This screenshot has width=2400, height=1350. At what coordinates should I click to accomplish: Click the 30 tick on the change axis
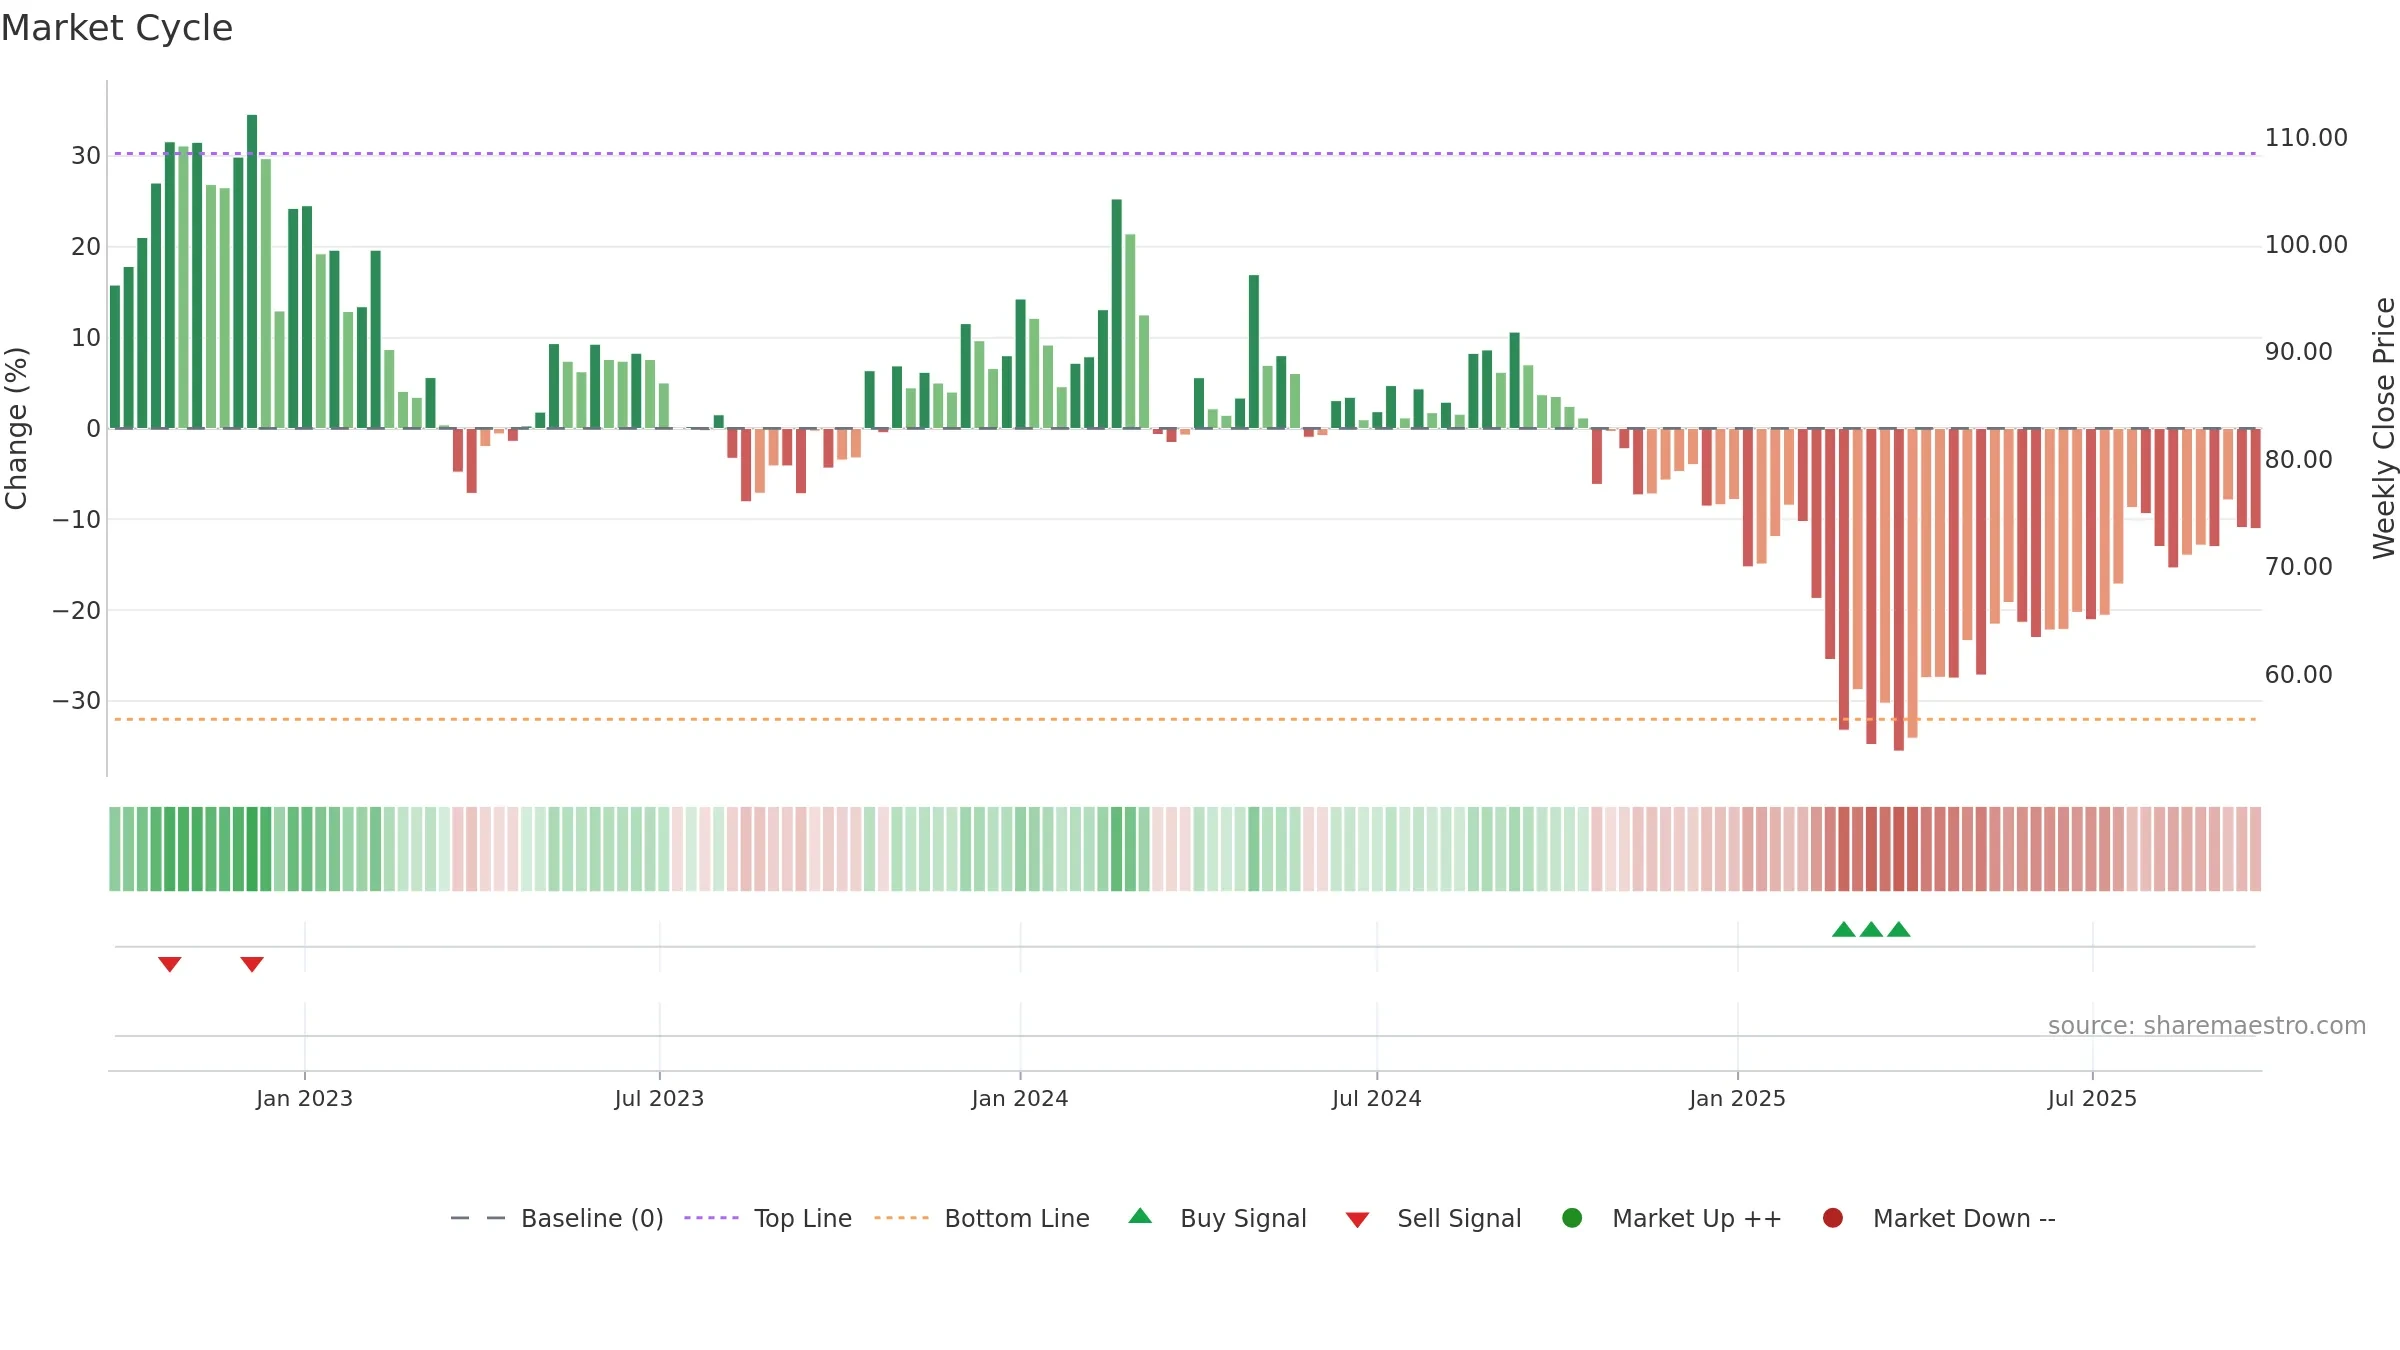86,155
